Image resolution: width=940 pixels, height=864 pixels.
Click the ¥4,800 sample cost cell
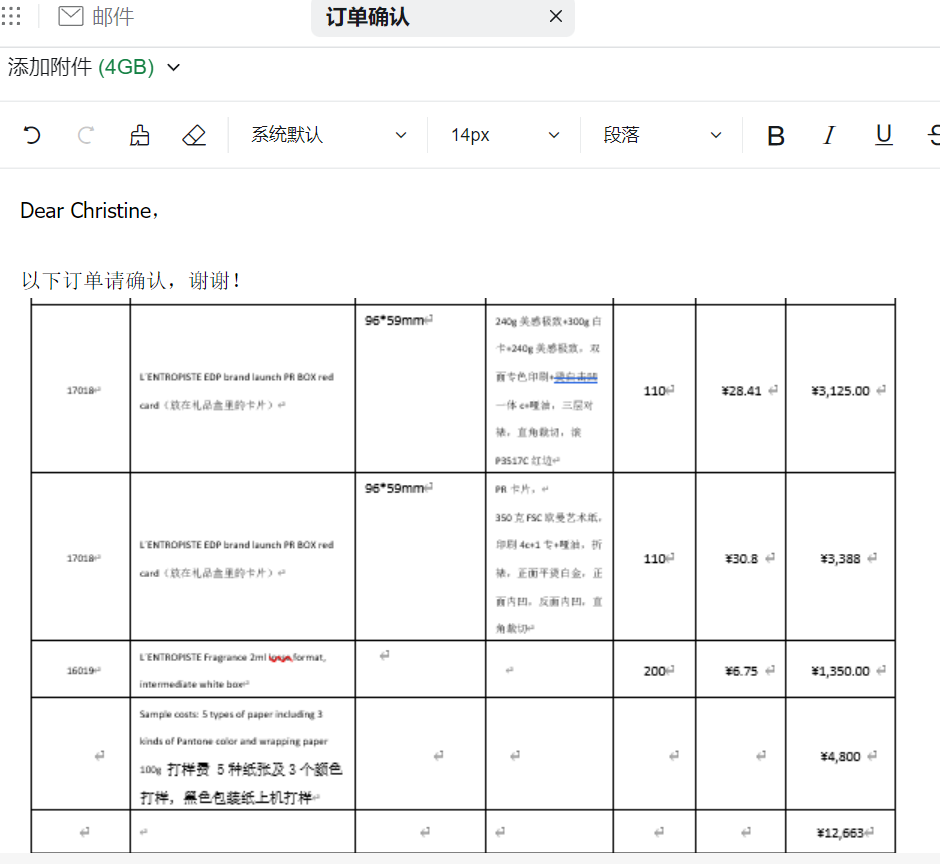pos(840,754)
